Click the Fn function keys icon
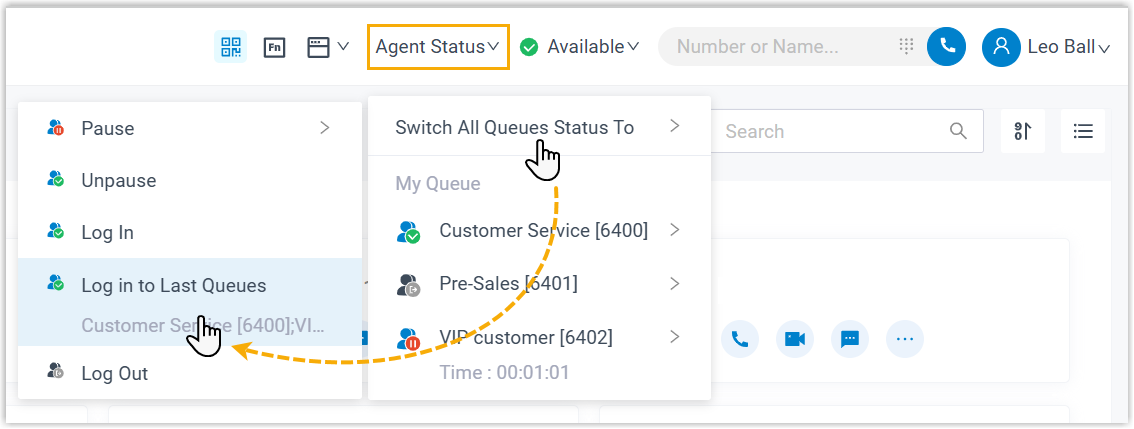The width and height of the screenshot is (1134, 429). click(274, 46)
